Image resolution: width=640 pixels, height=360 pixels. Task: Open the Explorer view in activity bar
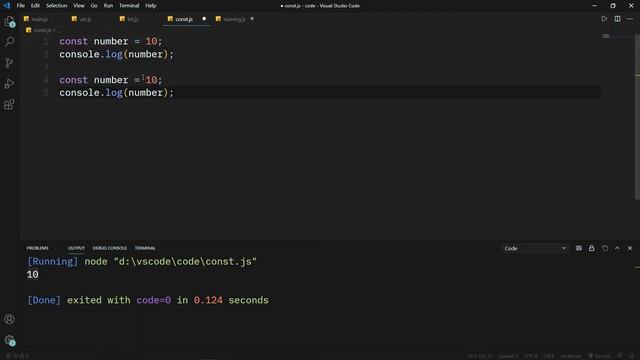9,22
